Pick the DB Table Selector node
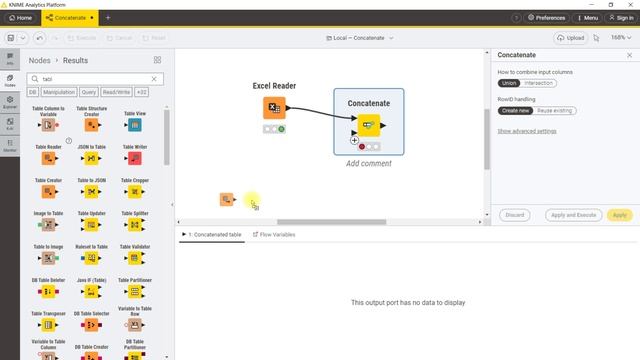The height and width of the screenshot is (360, 640). (x=91, y=325)
